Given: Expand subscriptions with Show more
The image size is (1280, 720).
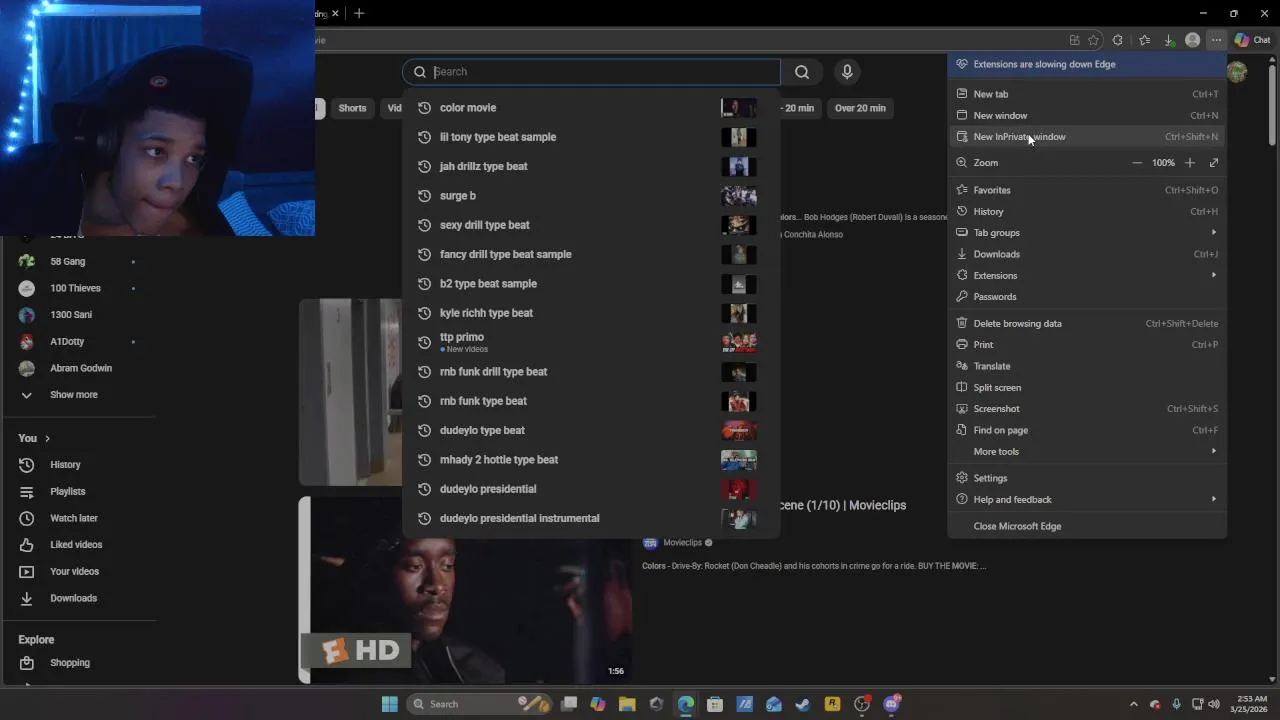Looking at the screenshot, I should (x=78, y=395).
